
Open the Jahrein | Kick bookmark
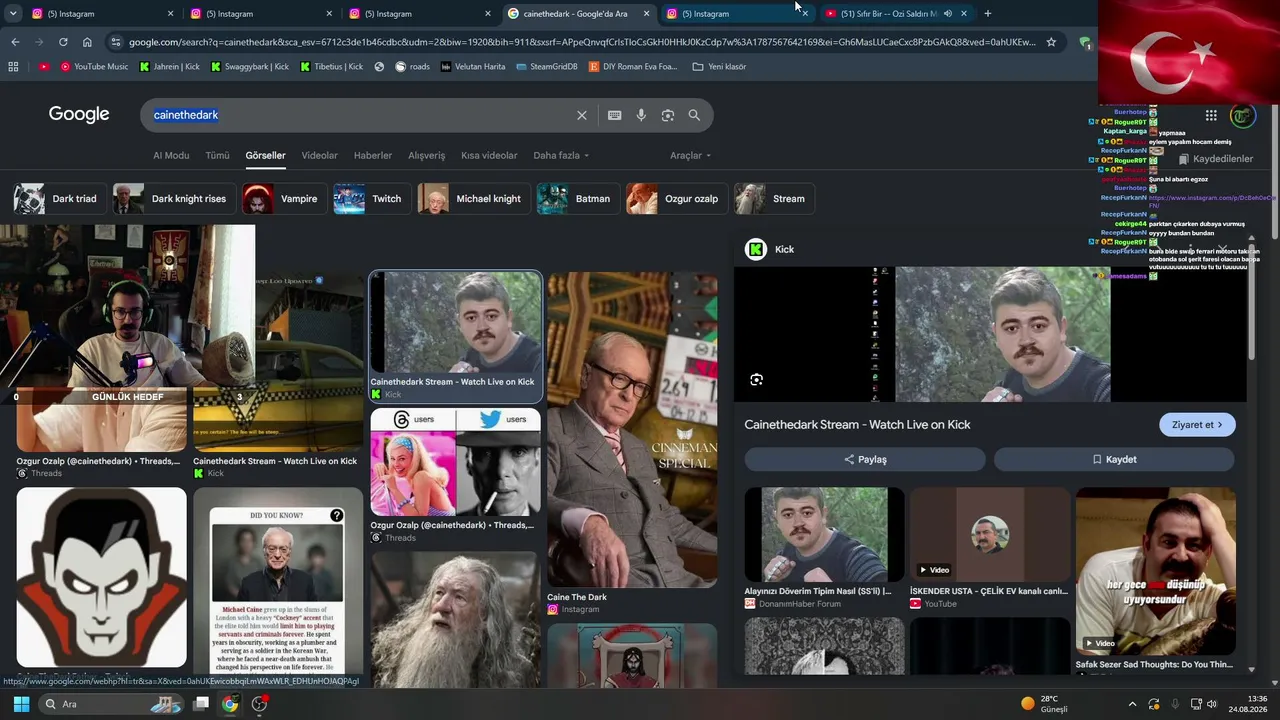point(171,67)
